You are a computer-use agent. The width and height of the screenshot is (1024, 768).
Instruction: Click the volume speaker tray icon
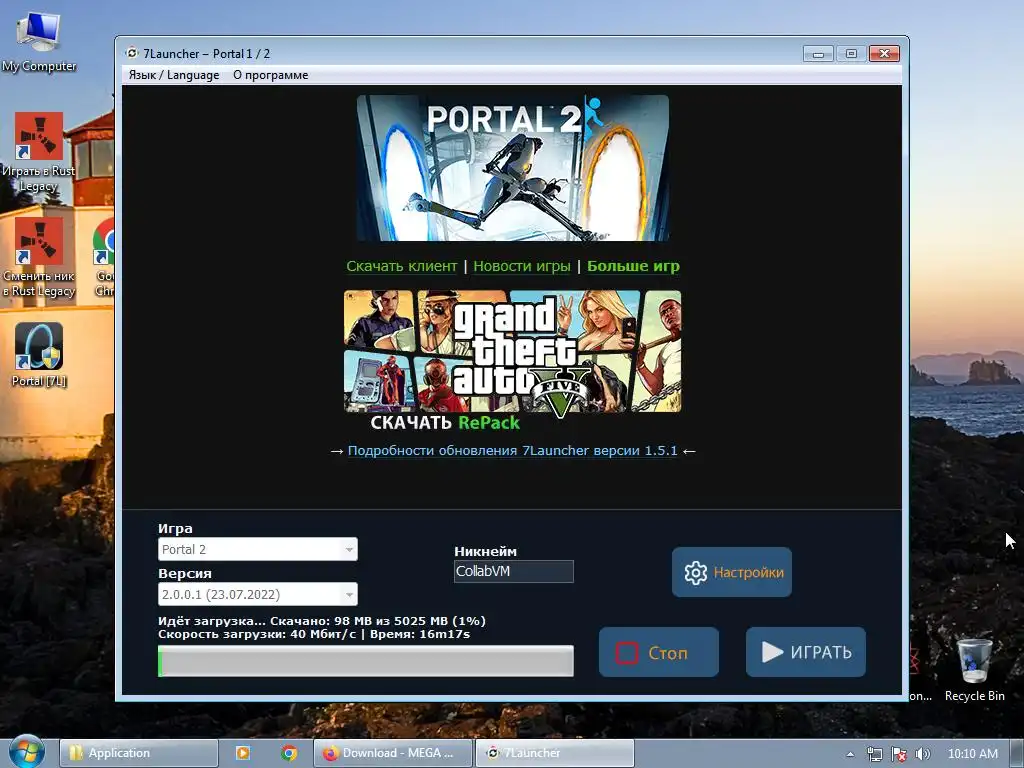[922, 754]
